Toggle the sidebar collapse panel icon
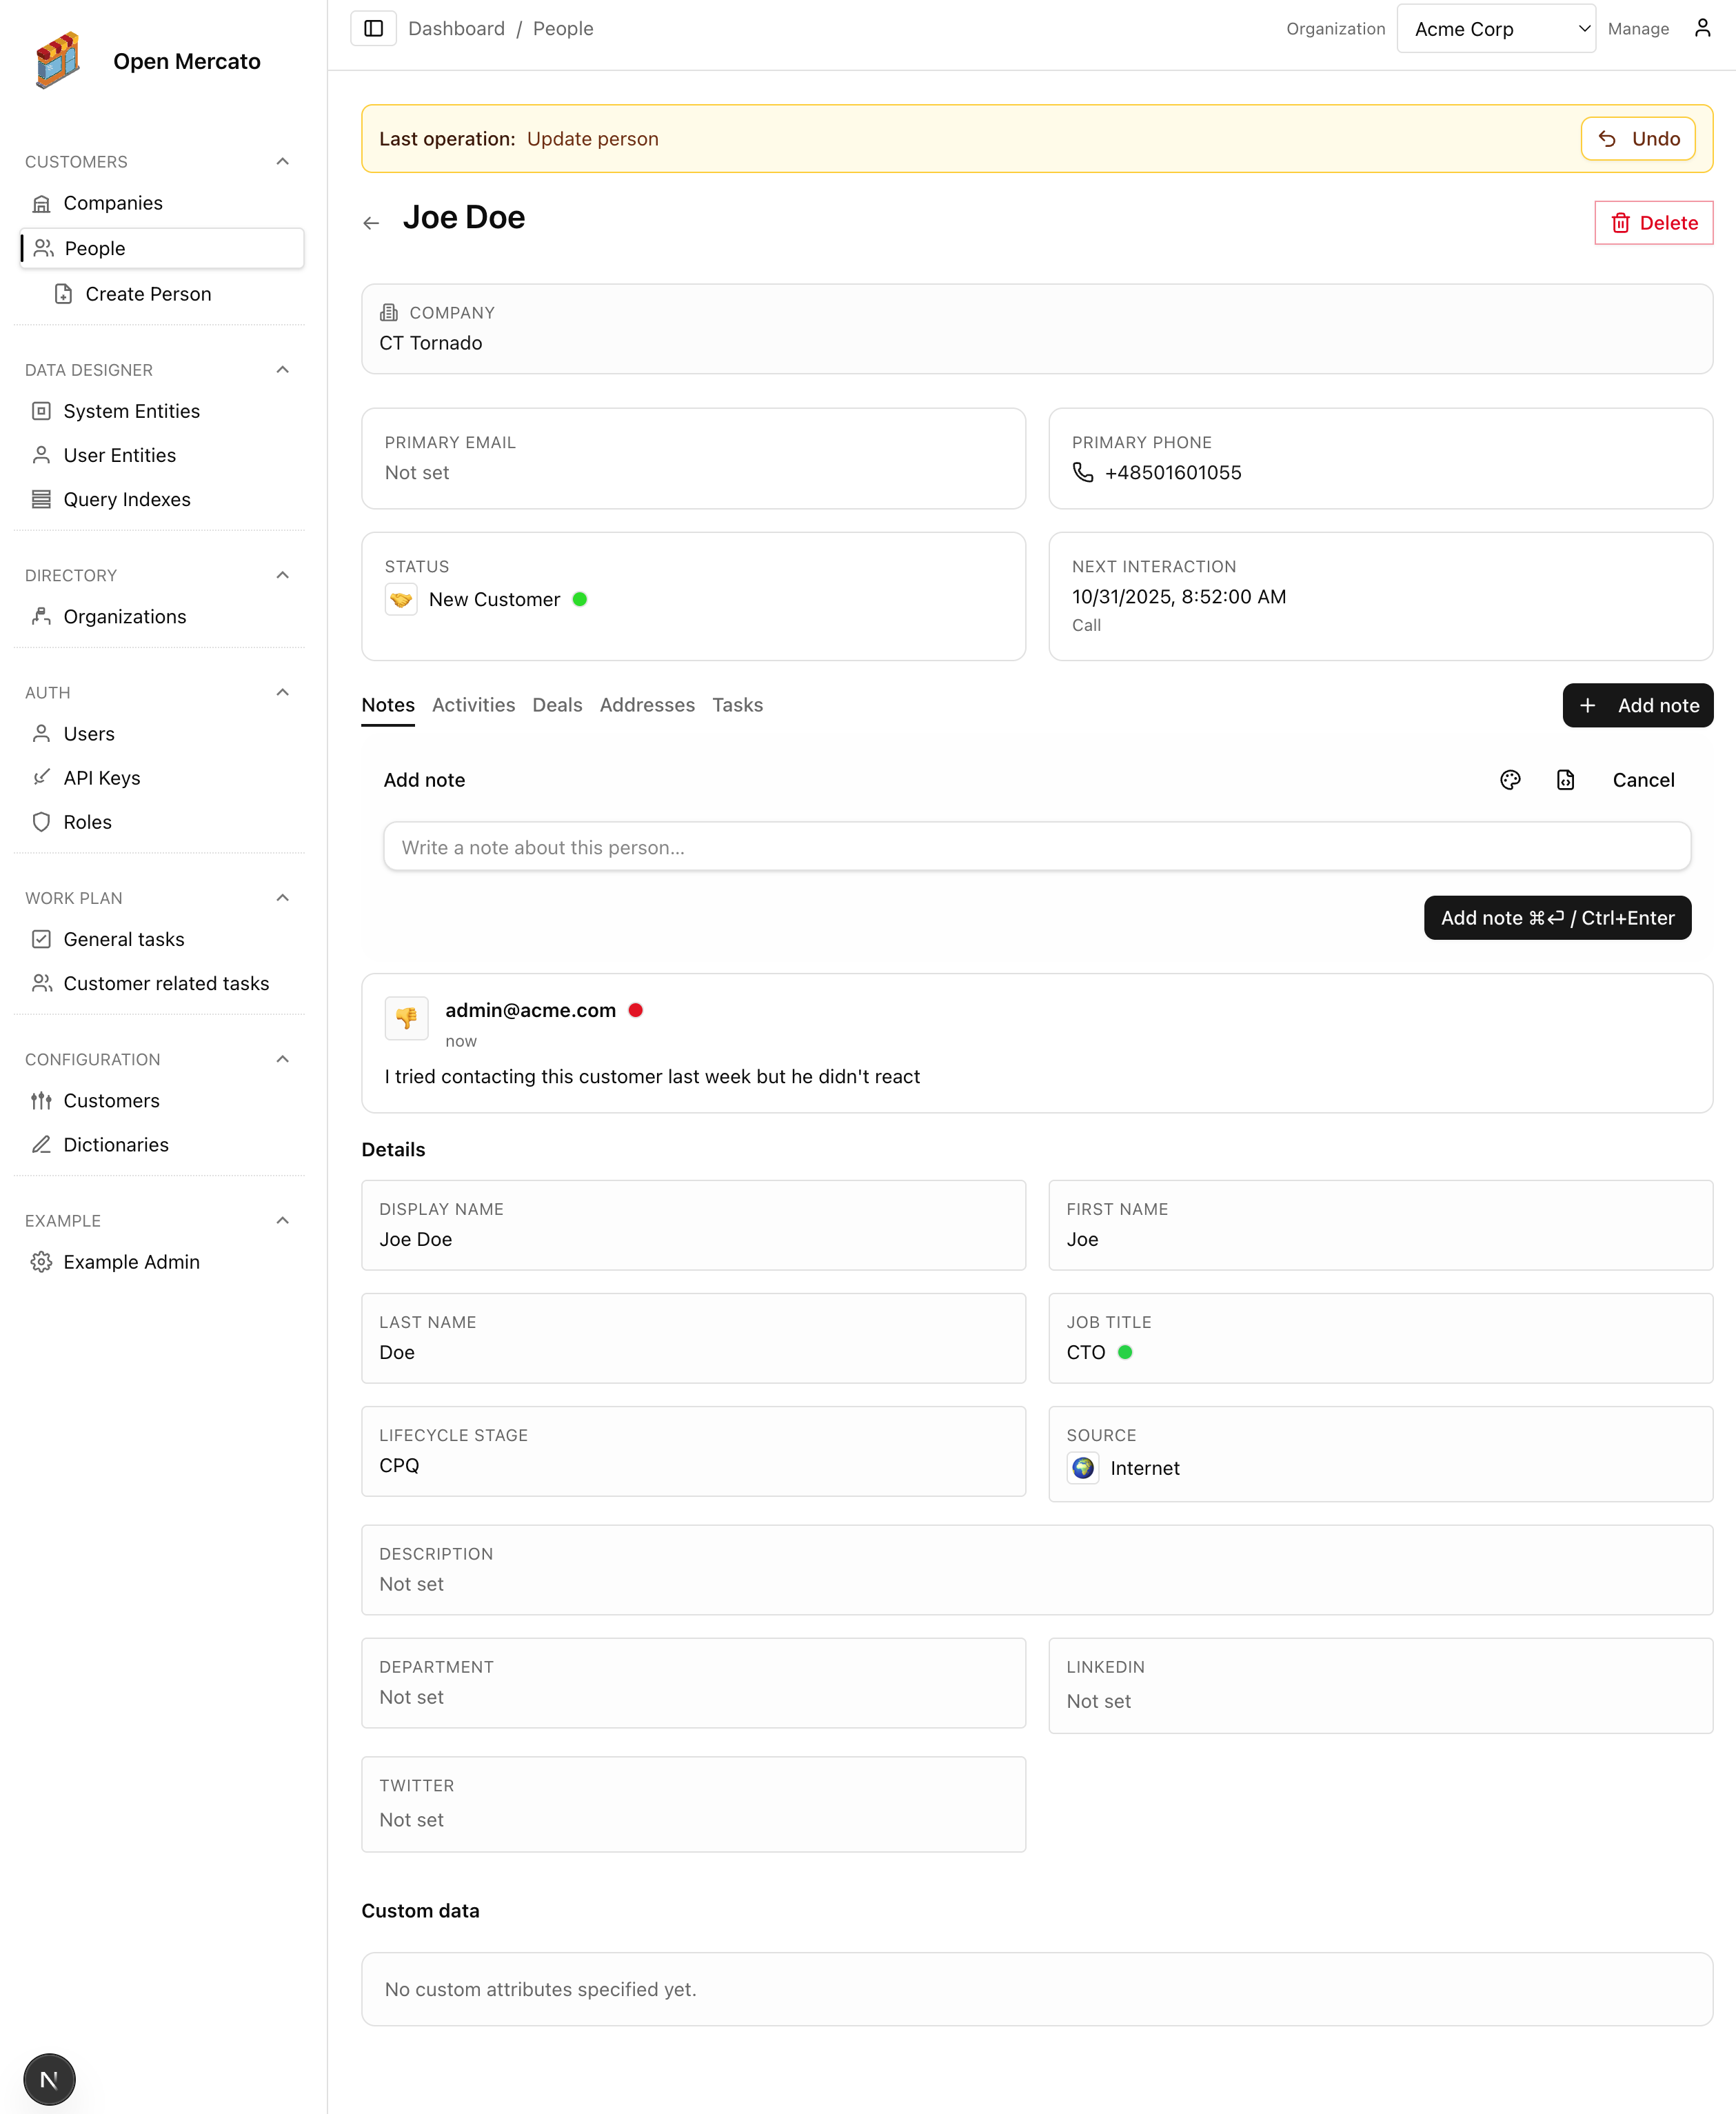 point(372,28)
